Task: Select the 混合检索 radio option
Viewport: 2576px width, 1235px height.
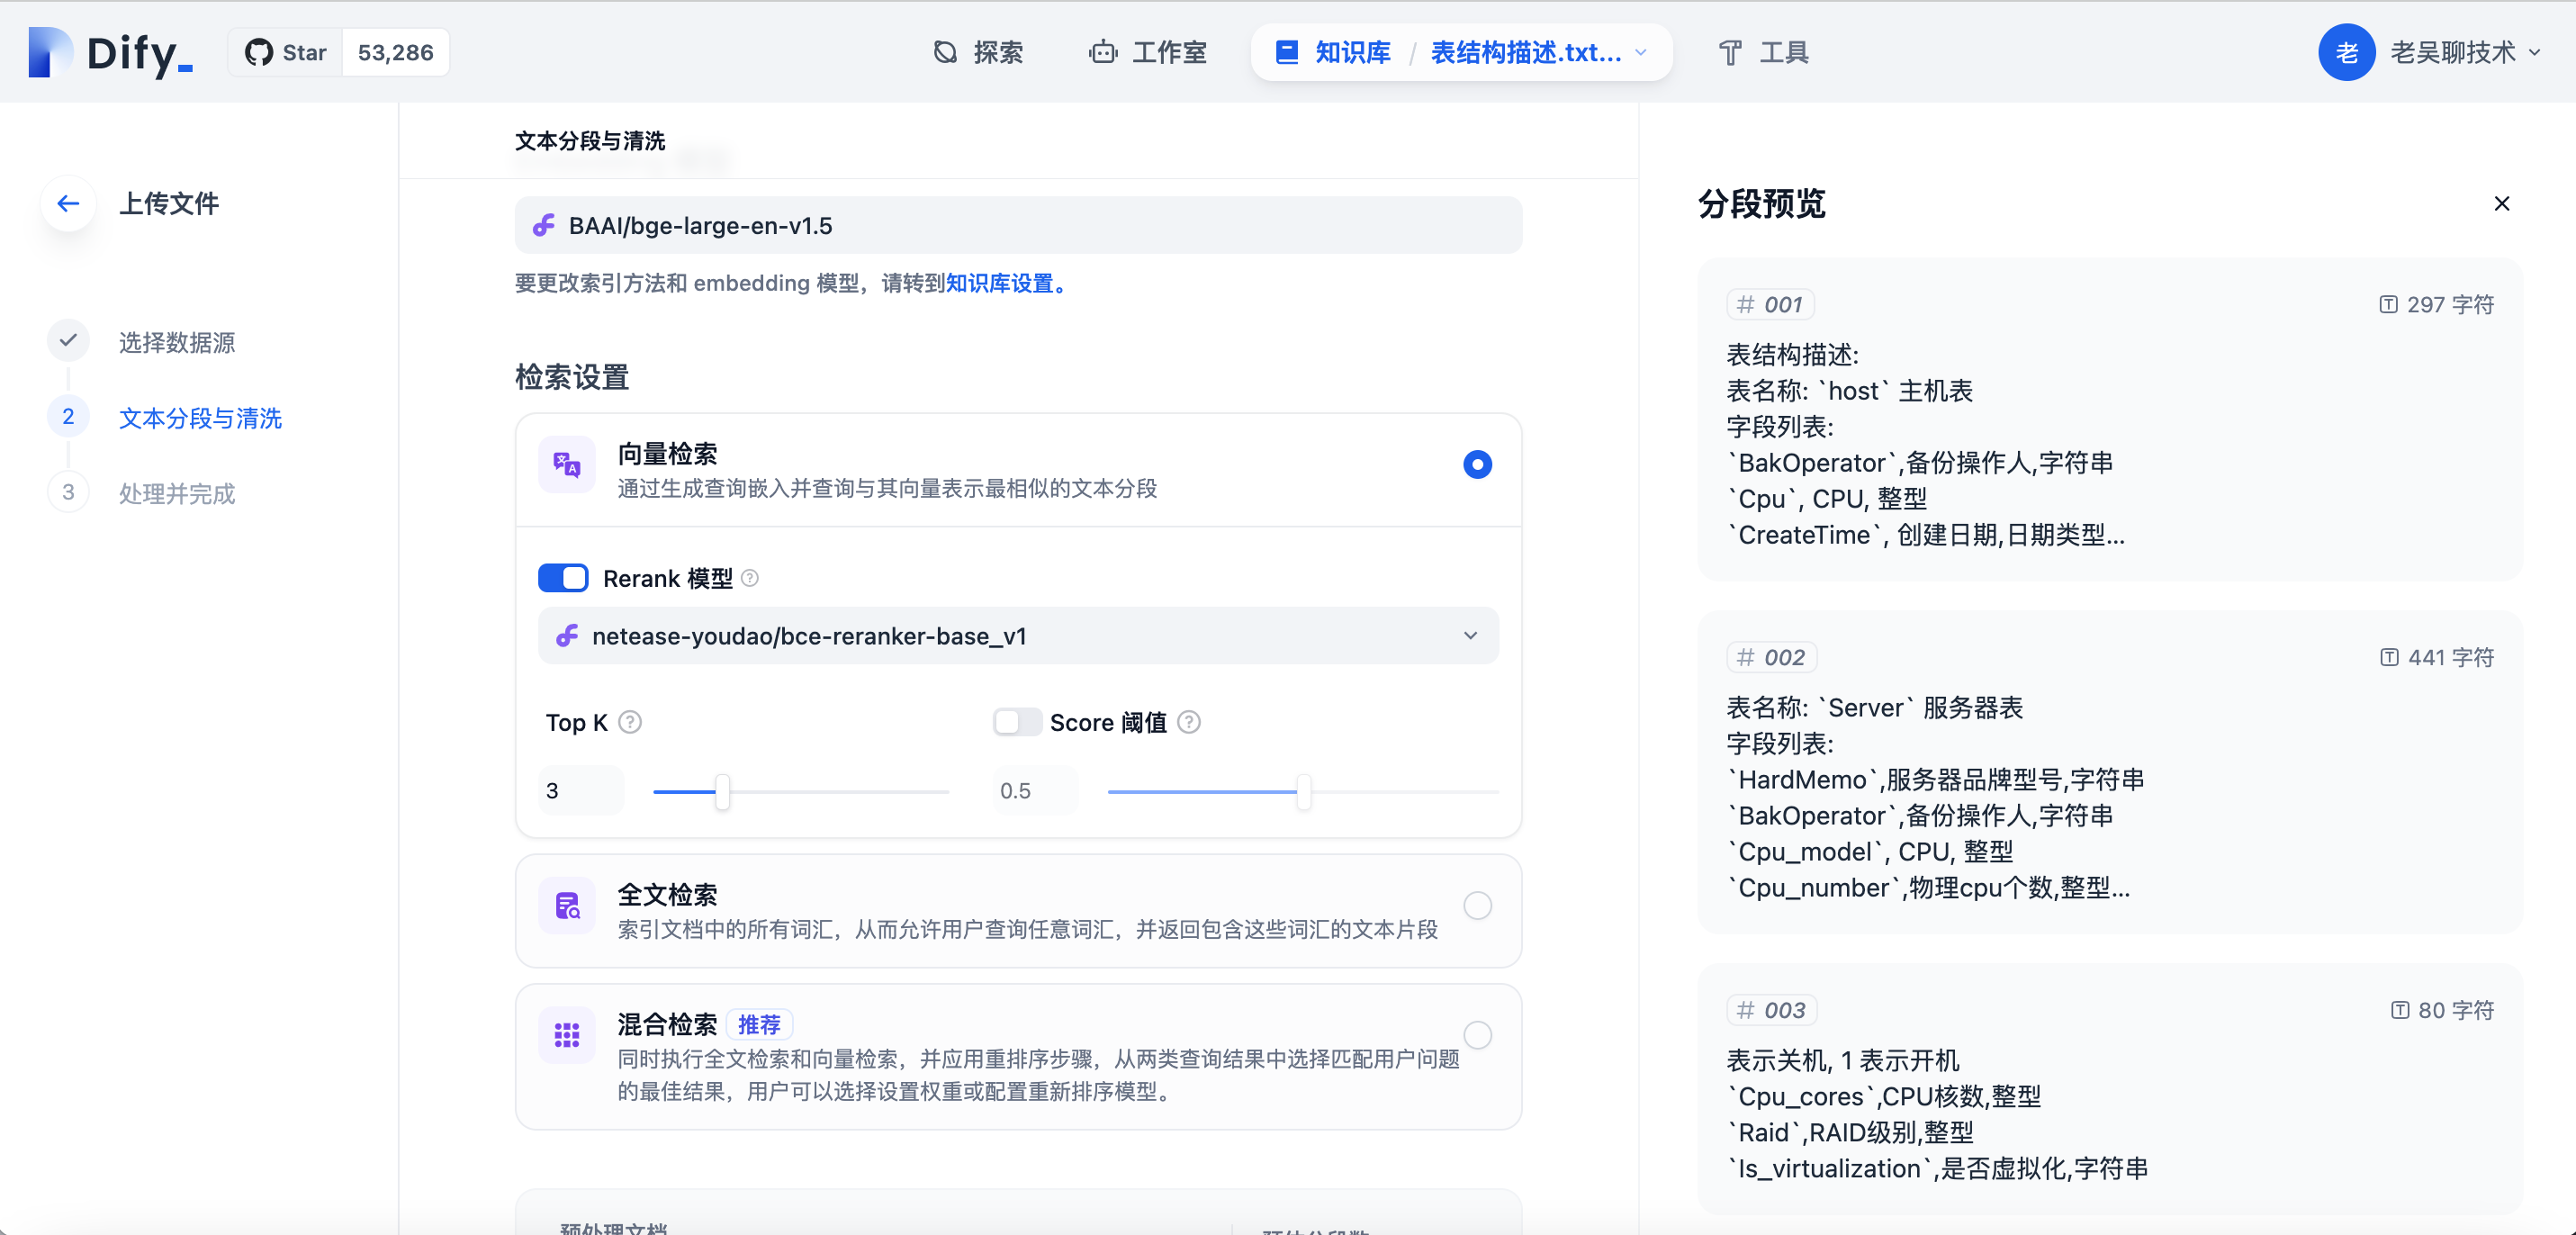Action: point(1477,1035)
